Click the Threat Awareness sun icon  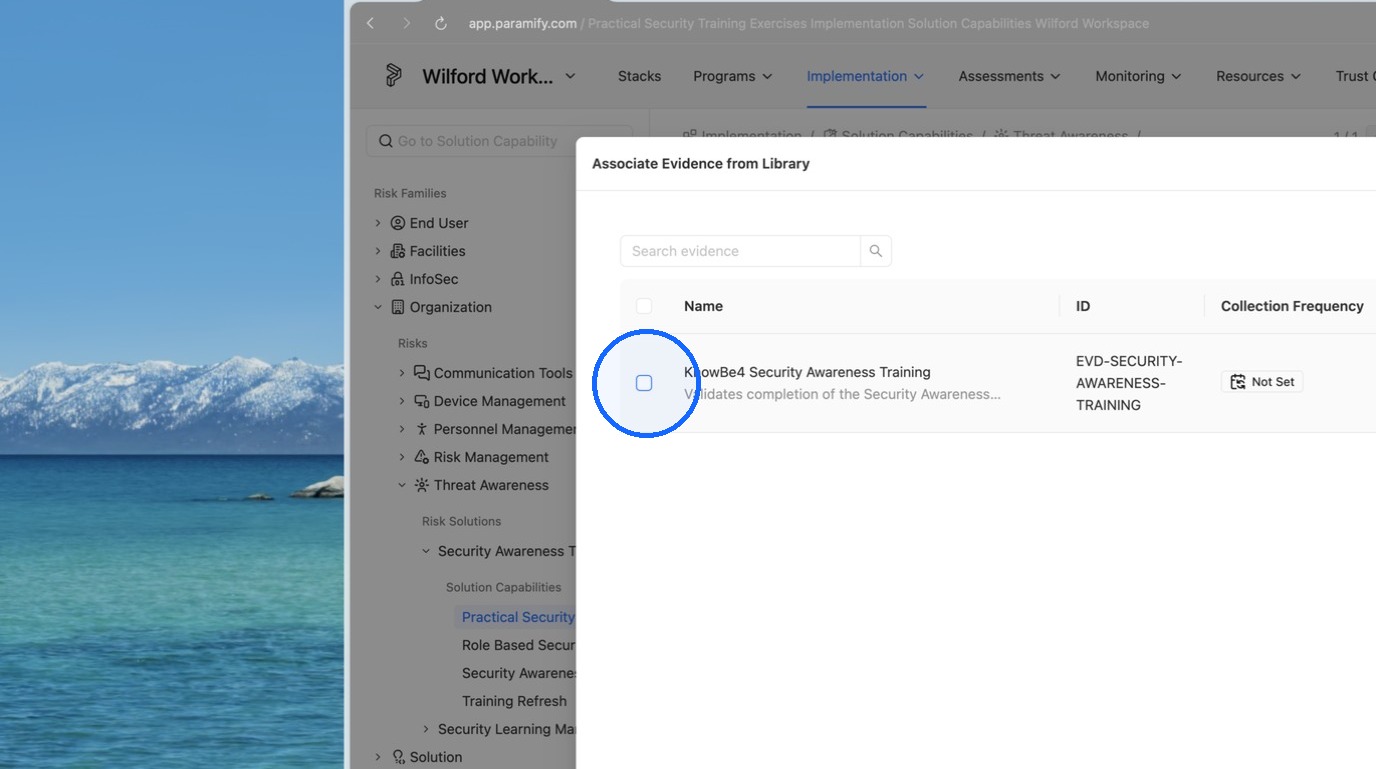click(x=422, y=485)
